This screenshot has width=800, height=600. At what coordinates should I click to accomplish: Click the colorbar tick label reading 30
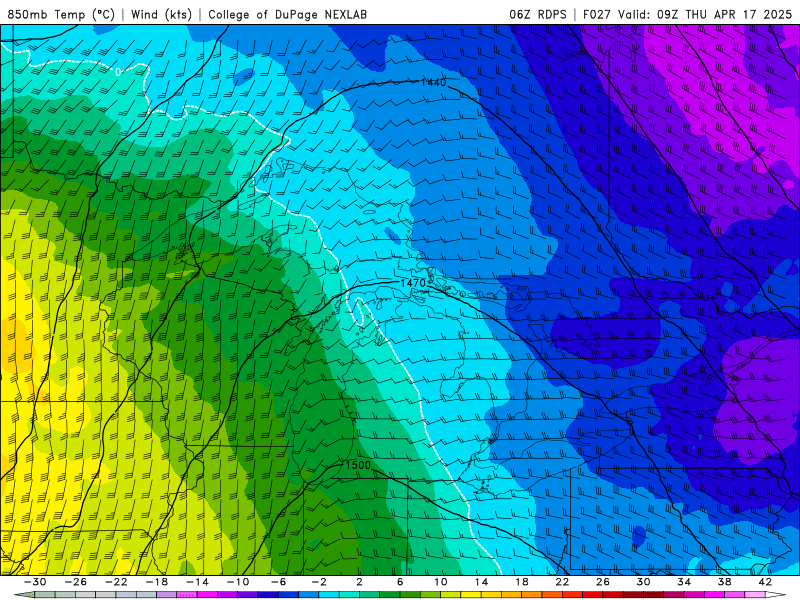pos(643,582)
